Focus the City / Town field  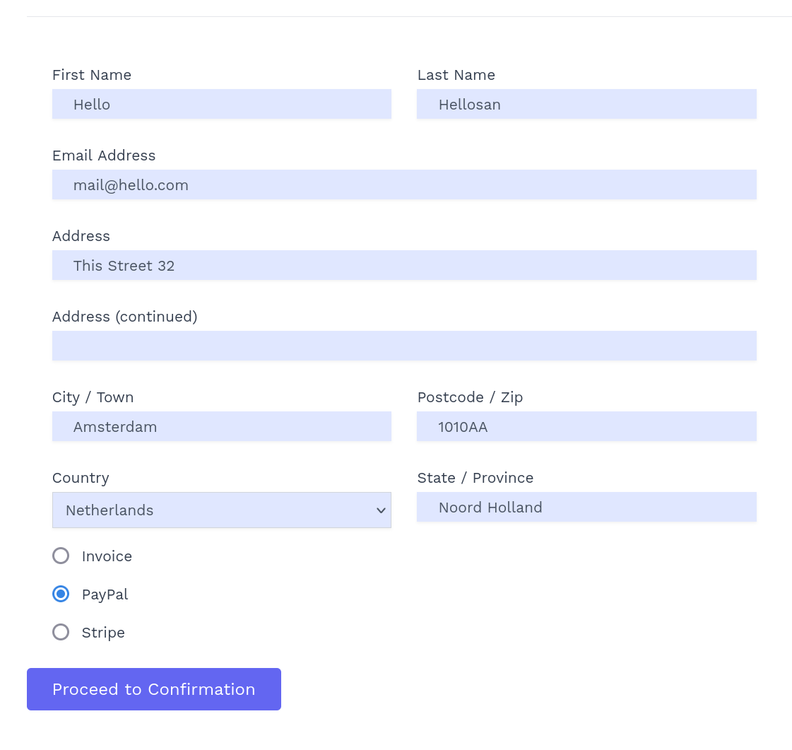coord(221,427)
